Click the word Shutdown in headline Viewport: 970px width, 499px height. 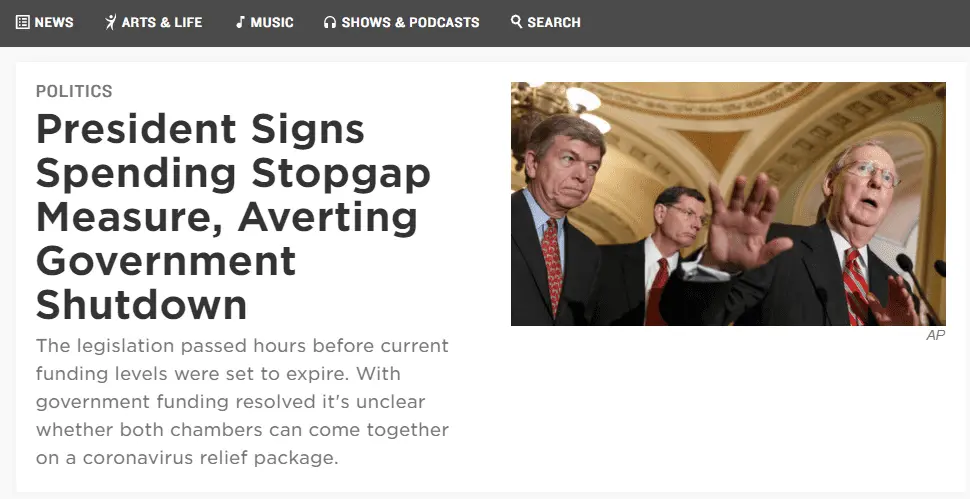click(x=142, y=304)
